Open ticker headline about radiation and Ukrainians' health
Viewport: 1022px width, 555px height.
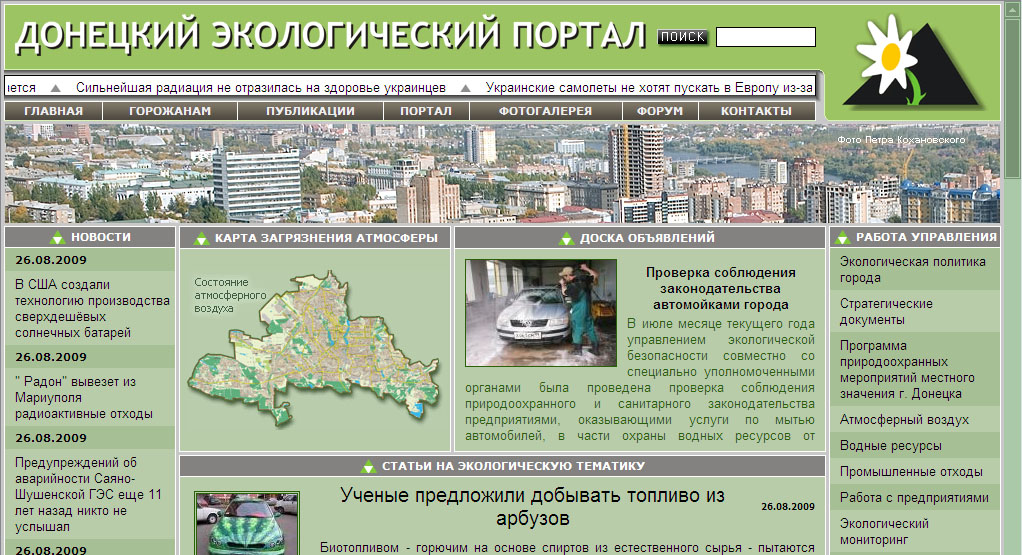point(261,87)
